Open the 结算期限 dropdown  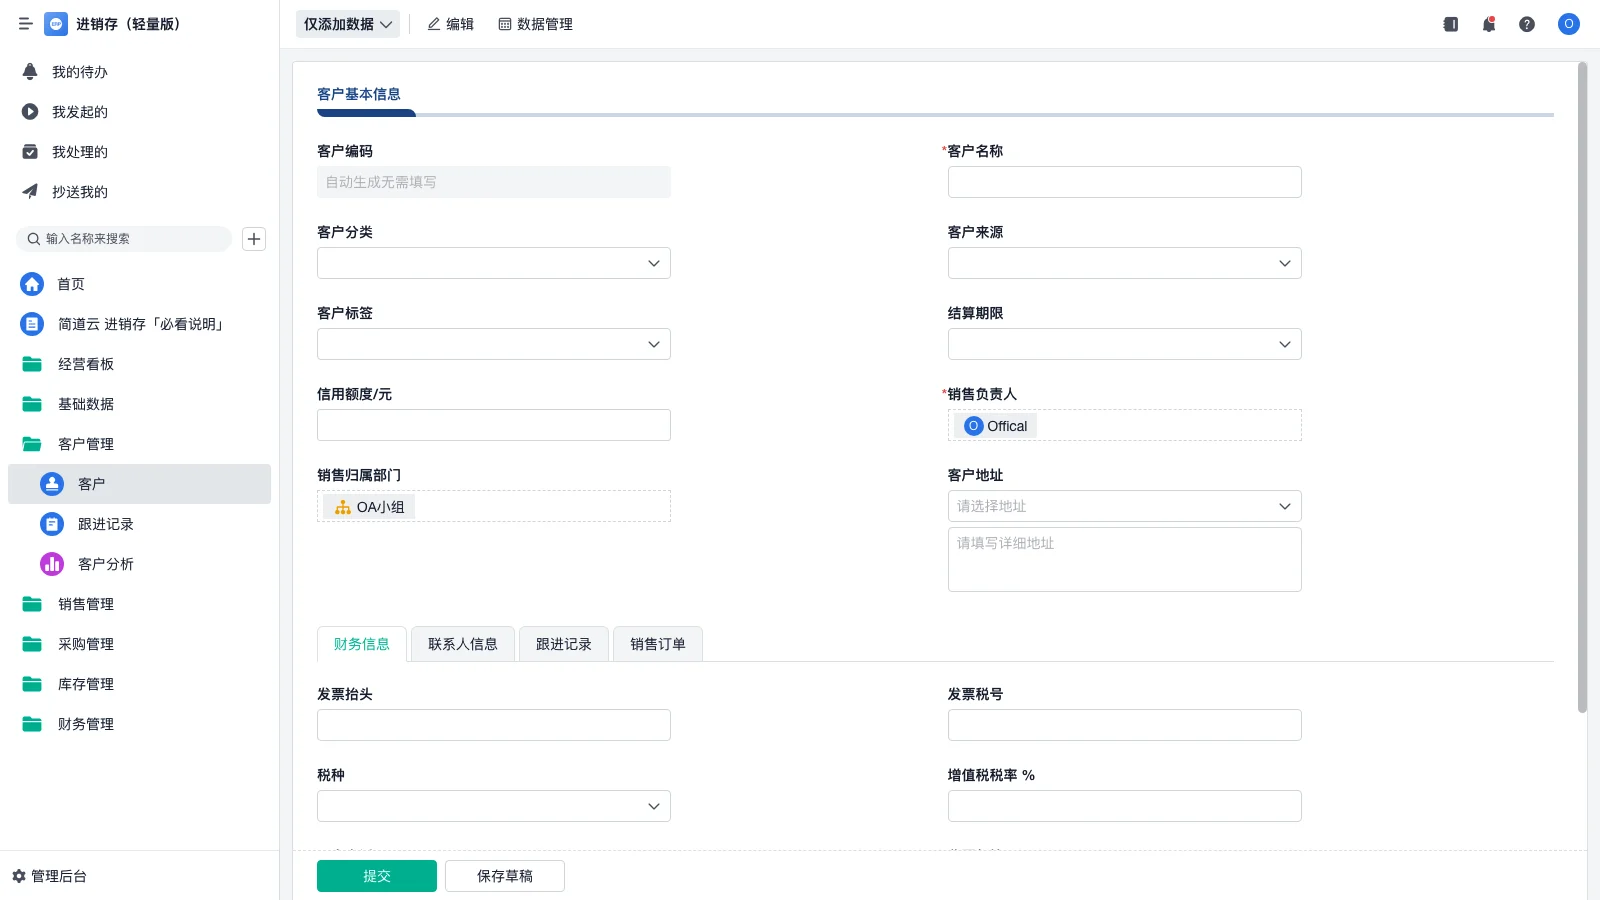(1125, 344)
